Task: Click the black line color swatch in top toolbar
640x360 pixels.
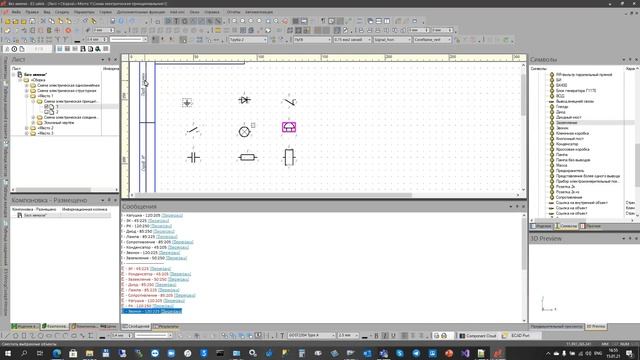Action: 78,40
